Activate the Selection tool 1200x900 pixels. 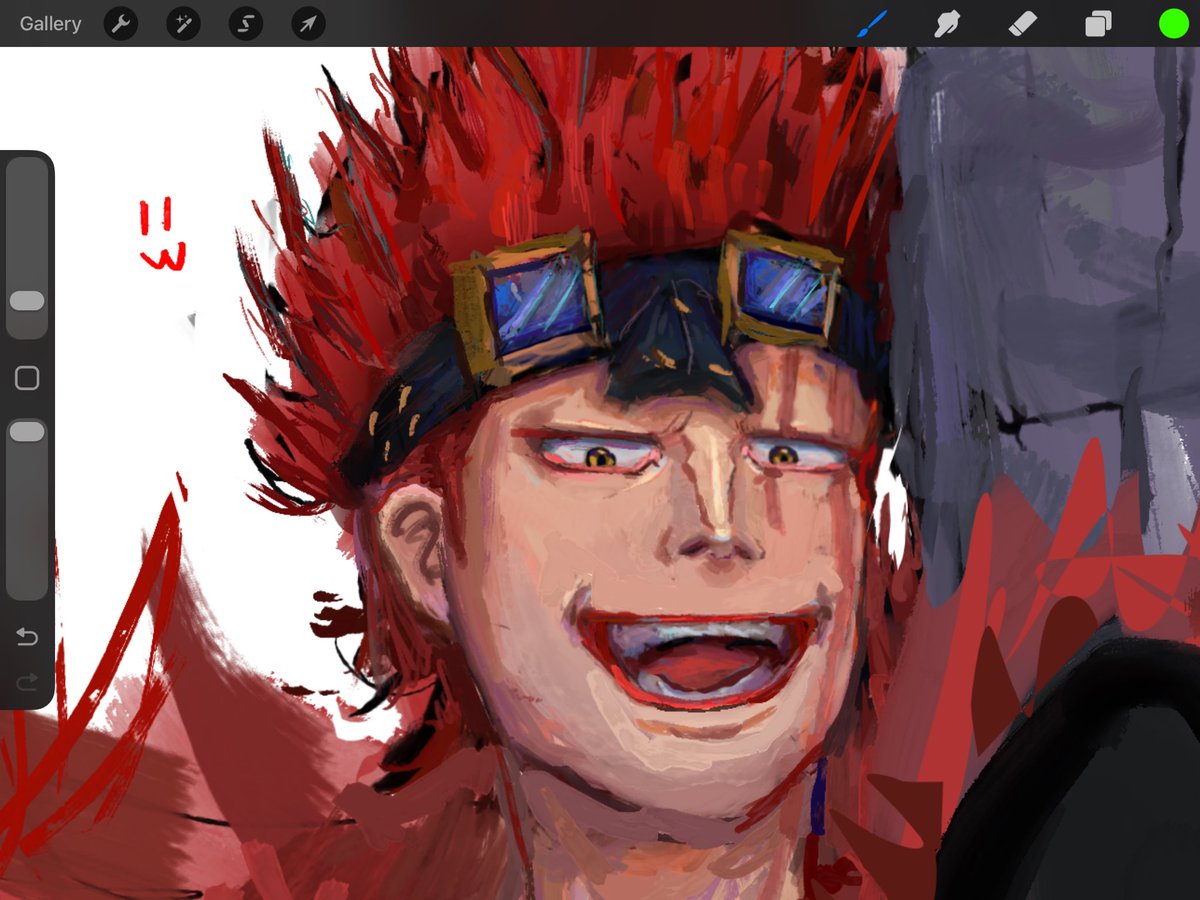(246, 24)
